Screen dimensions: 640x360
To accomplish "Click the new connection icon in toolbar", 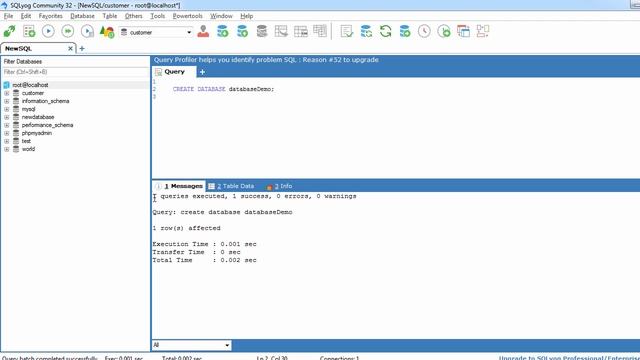I will 9,31.
